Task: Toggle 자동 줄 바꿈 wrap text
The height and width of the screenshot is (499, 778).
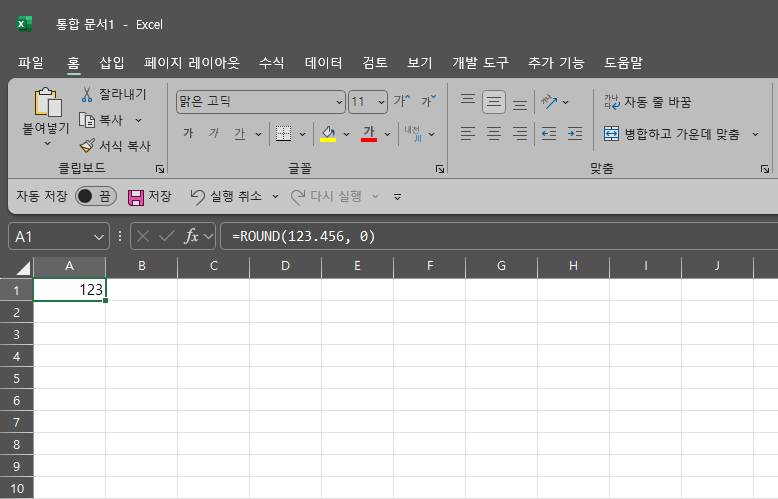Action: pyautogui.click(x=648, y=102)
